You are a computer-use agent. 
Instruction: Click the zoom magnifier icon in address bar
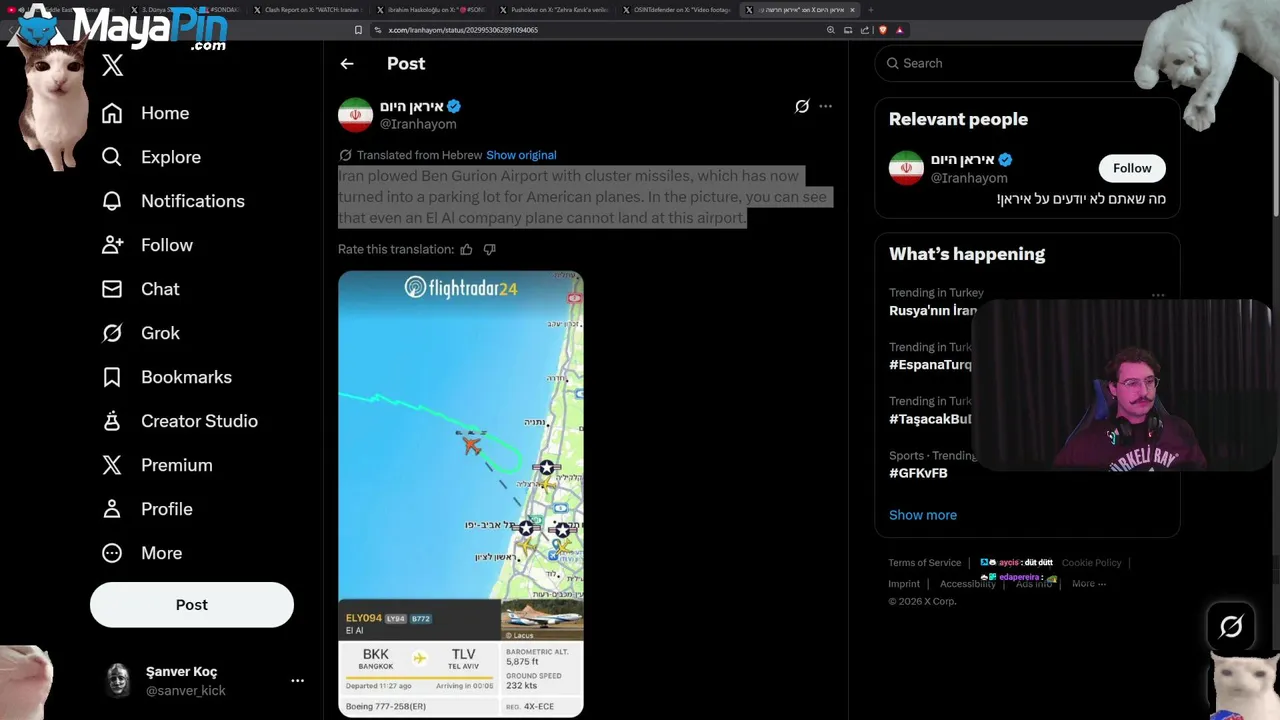point(831,30)
